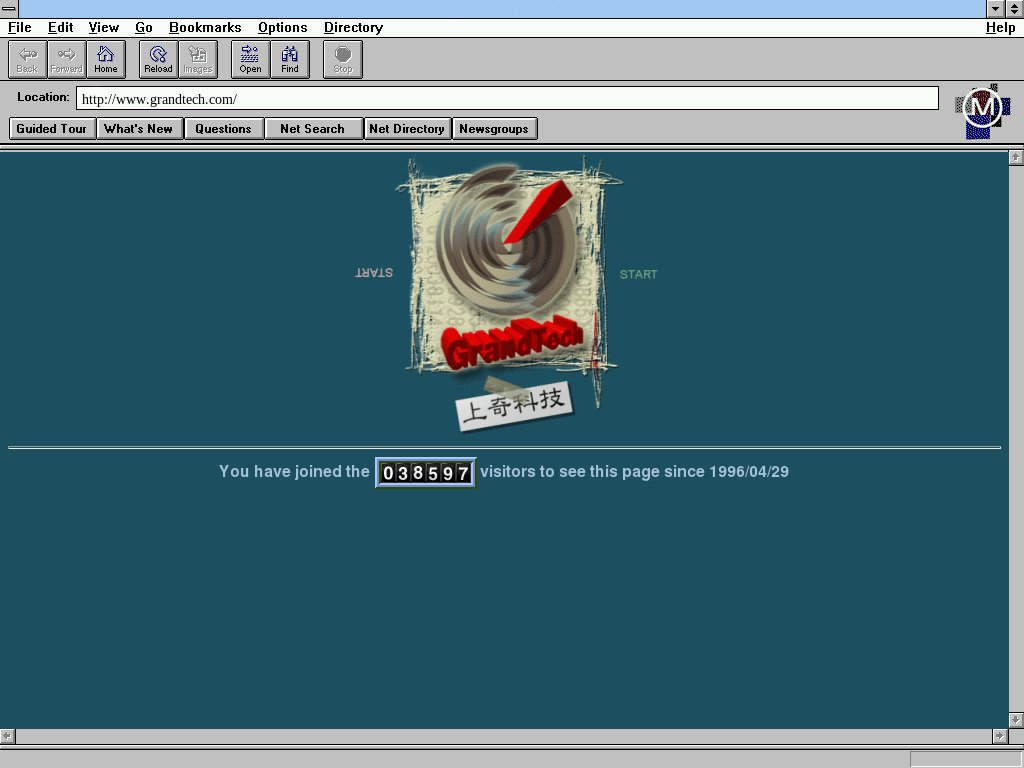Image resolution: width=1024 pixels, height=768 pixels.
Task: Click the Forward navigation icon
Action: click(66, 59)
